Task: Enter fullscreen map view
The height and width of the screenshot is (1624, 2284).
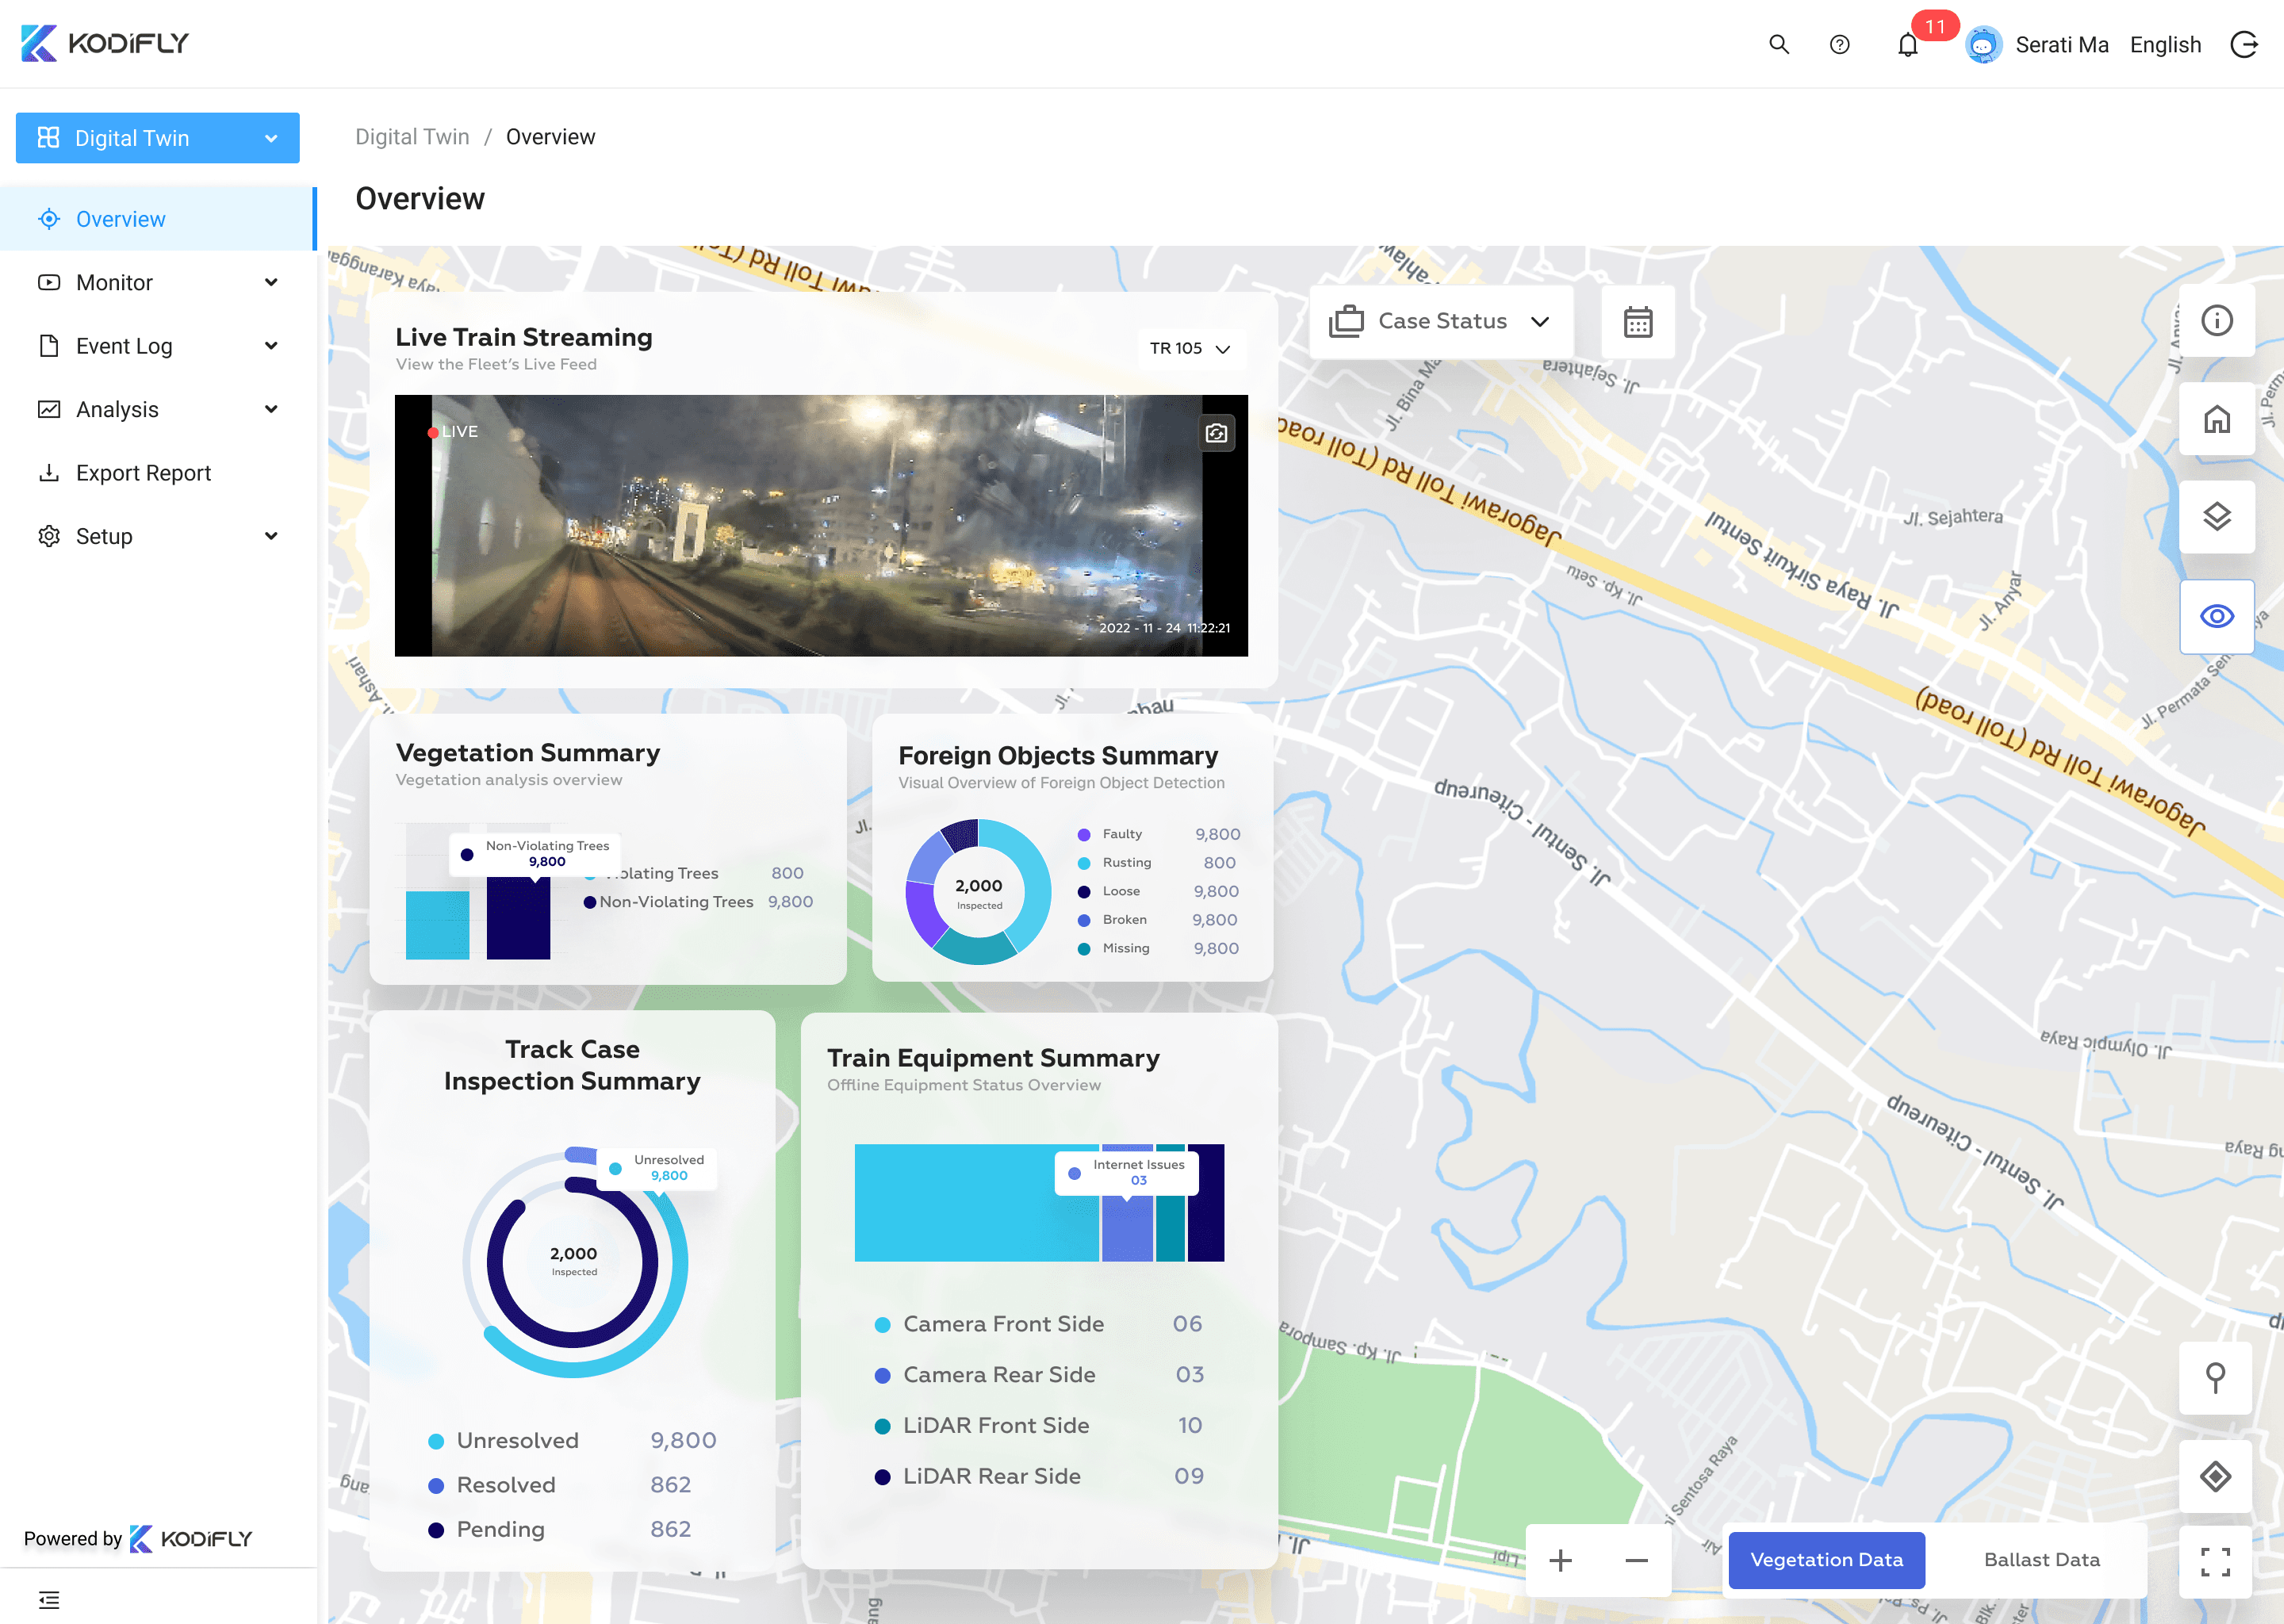Action: 2216,1562
